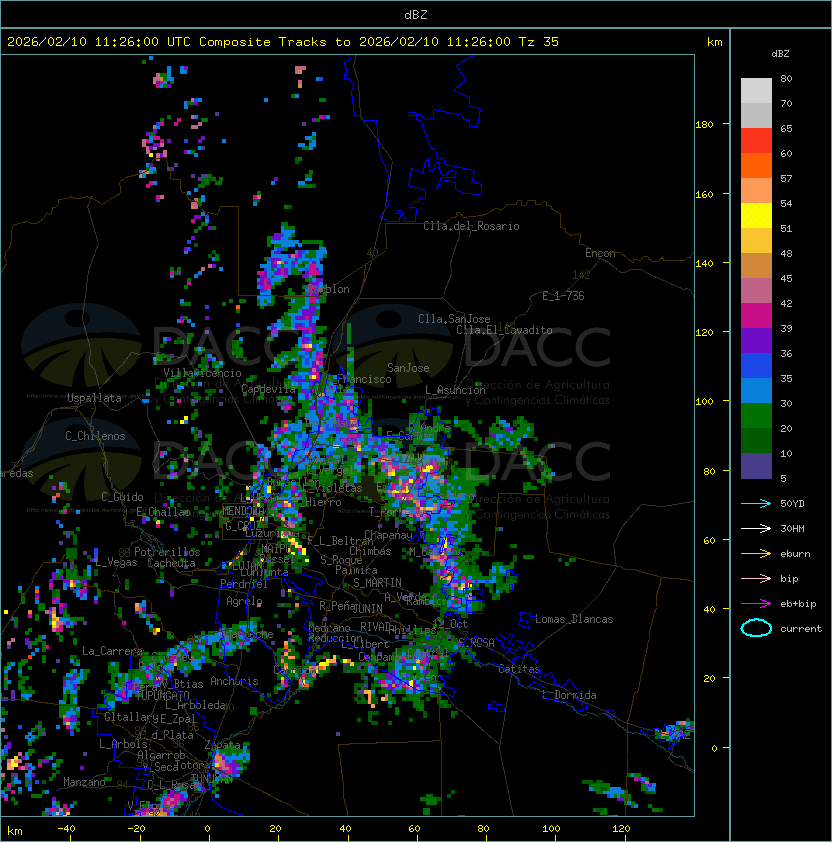
Task: Click the 'Encon' map label
Action: (600, 253)
